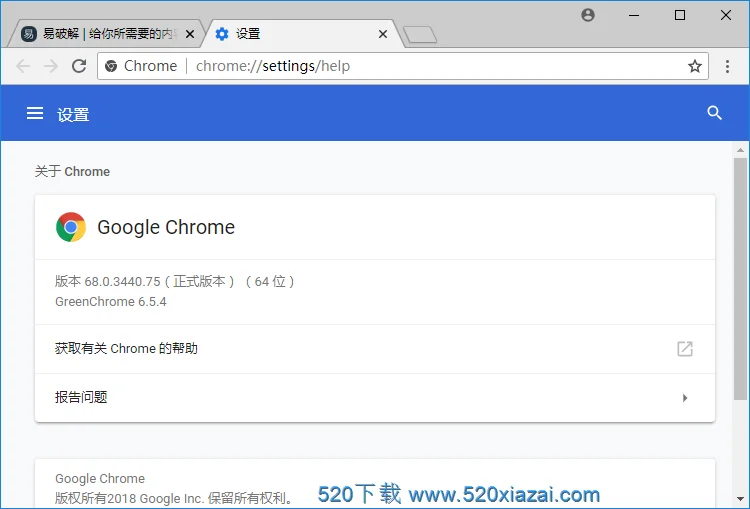Maximize the Chrome window
750x509 pixels.
point(680,15)
